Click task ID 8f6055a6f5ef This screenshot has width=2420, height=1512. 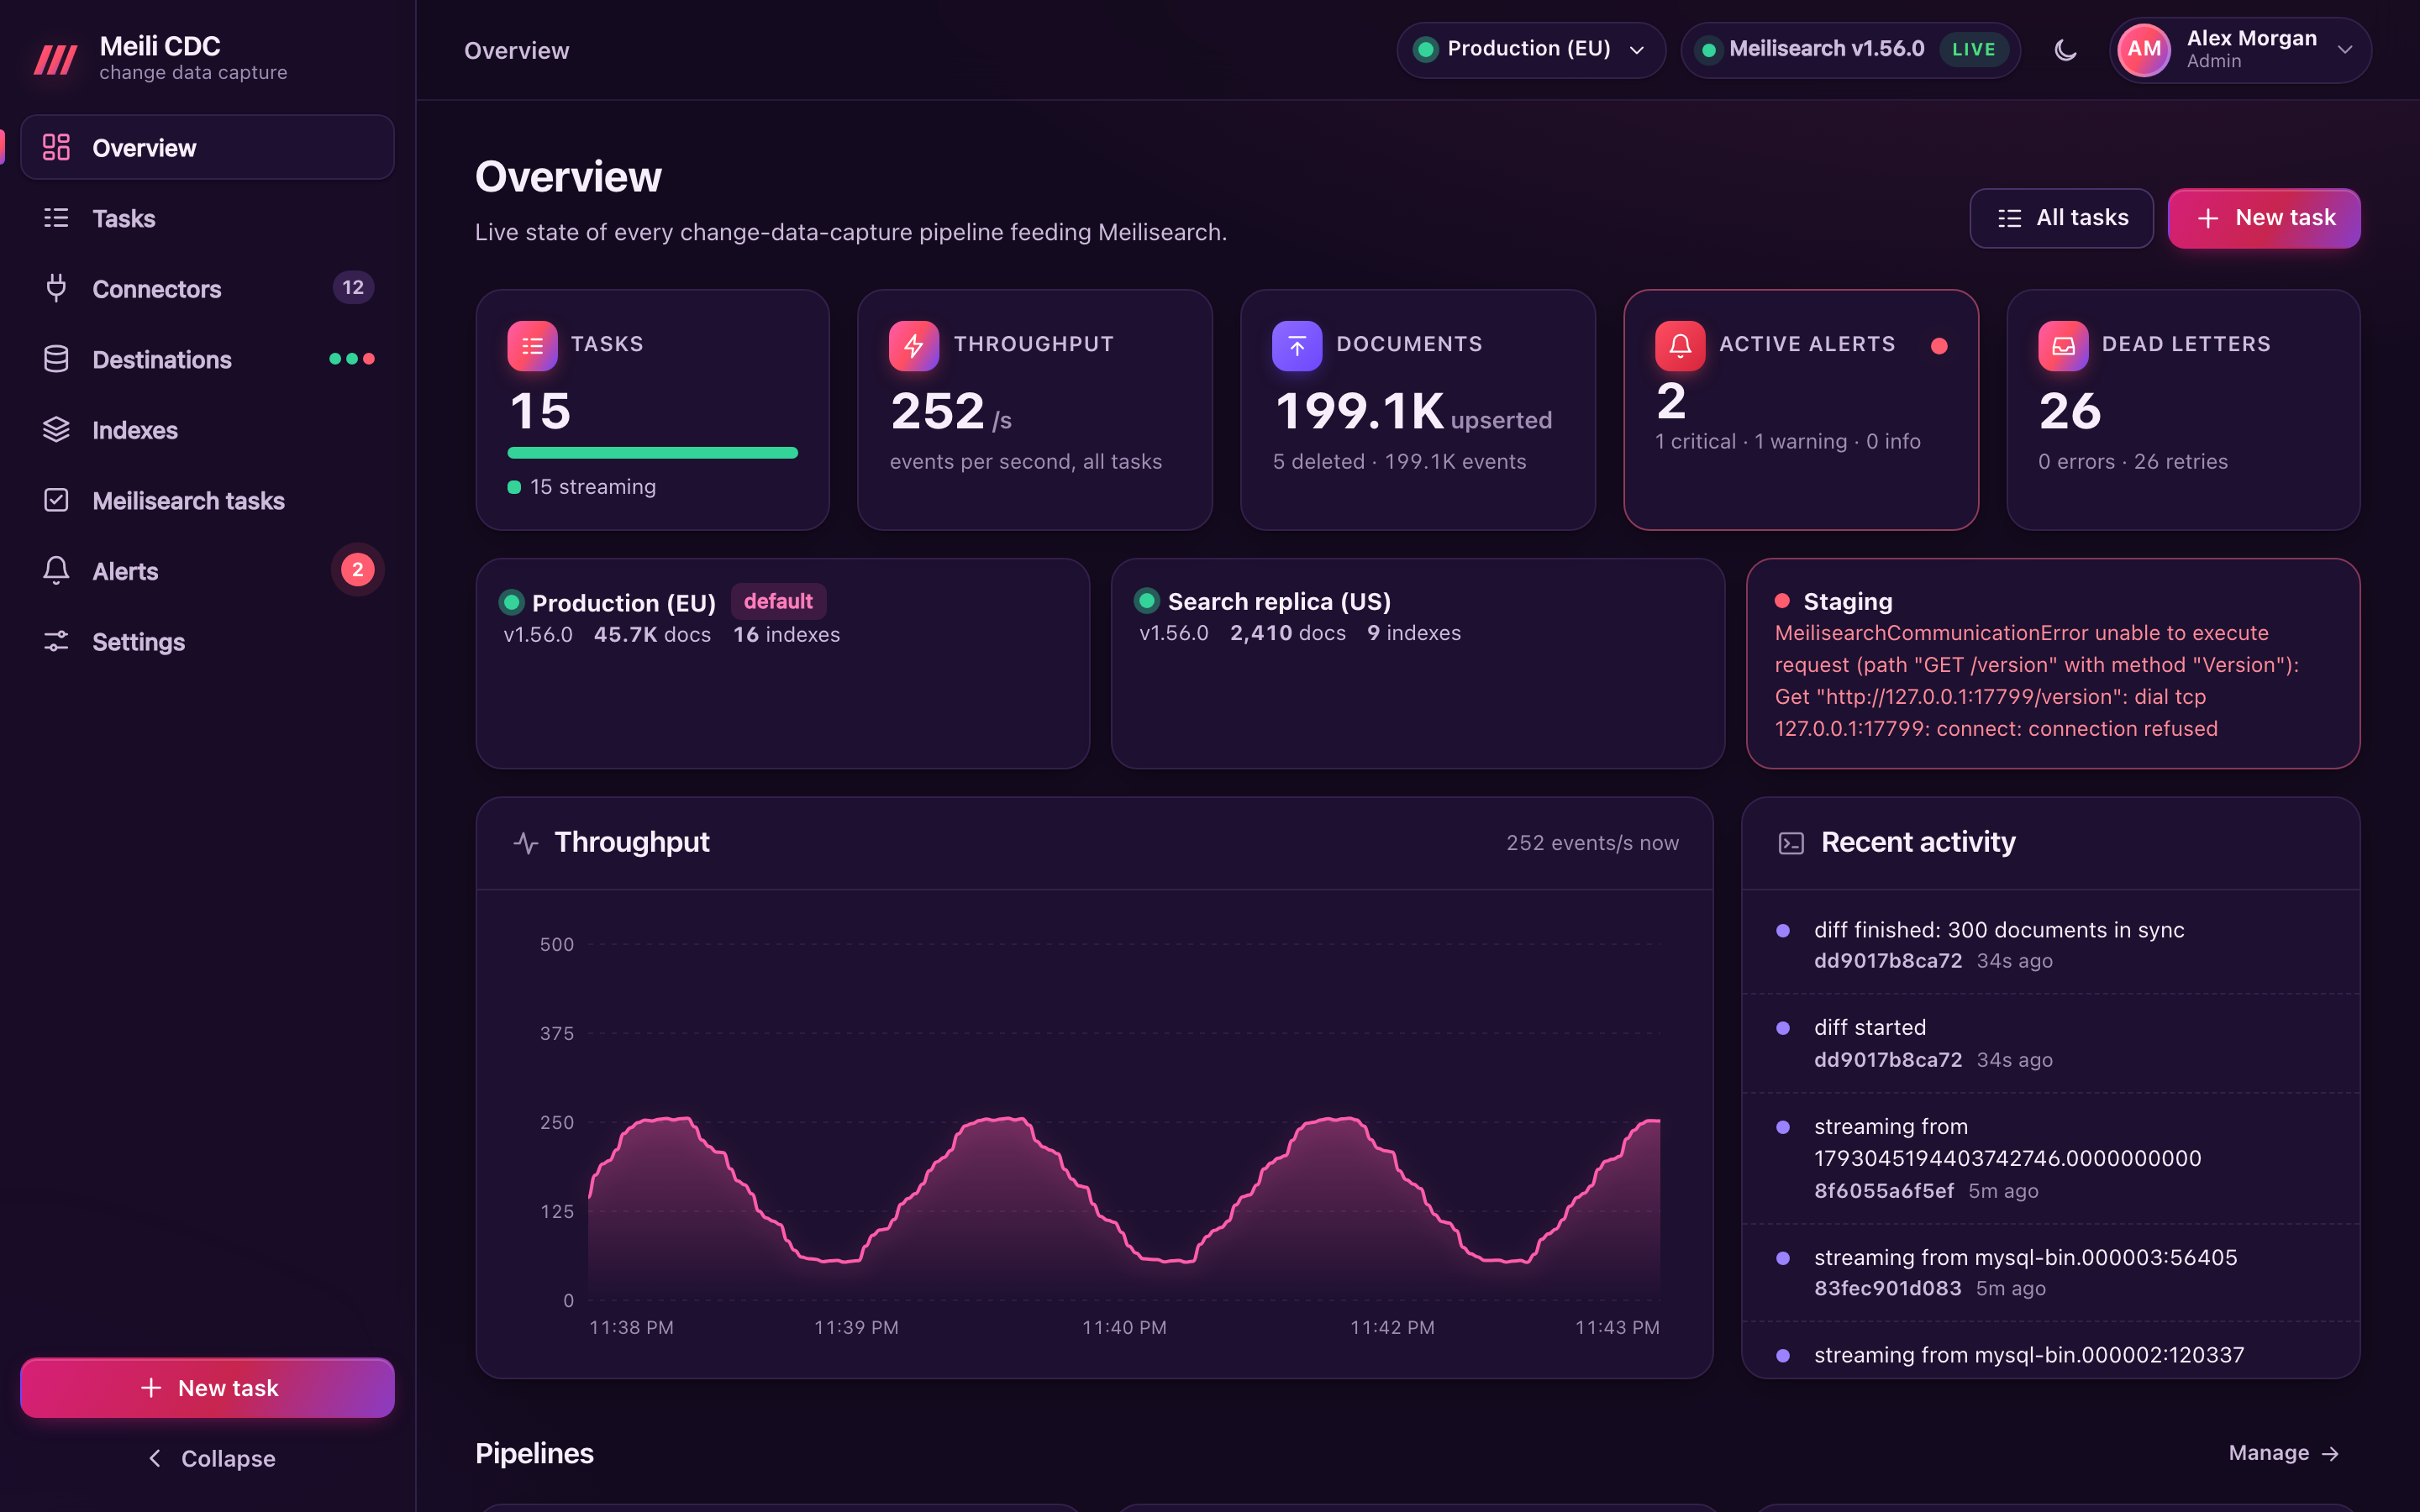[x=1883, y=1190]
